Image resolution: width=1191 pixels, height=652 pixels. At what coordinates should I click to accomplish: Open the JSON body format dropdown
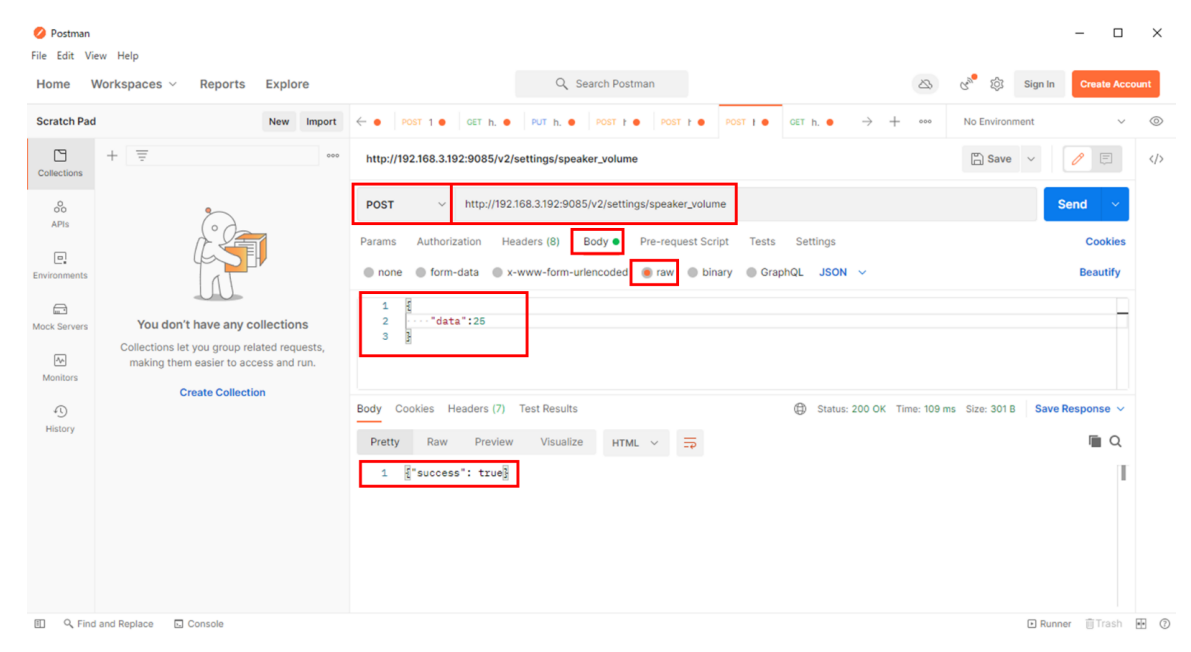click(842, 272)
